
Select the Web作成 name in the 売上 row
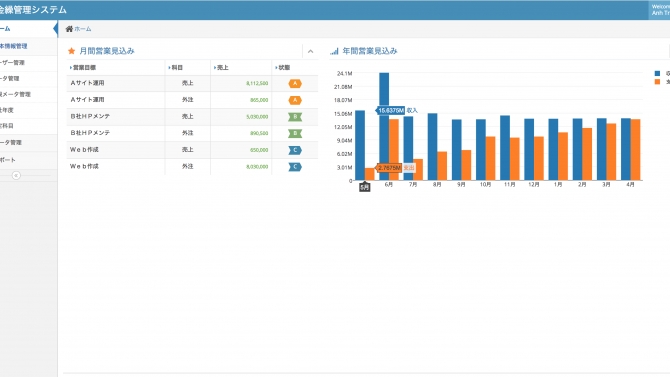pos(84,150)
